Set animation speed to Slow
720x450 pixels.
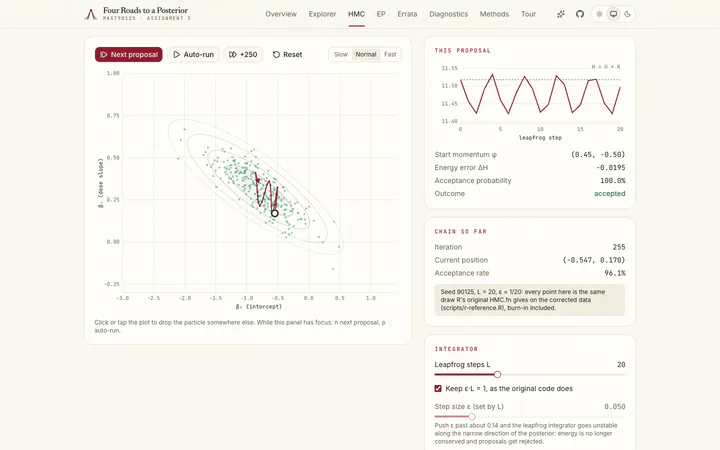pos(341,54)
